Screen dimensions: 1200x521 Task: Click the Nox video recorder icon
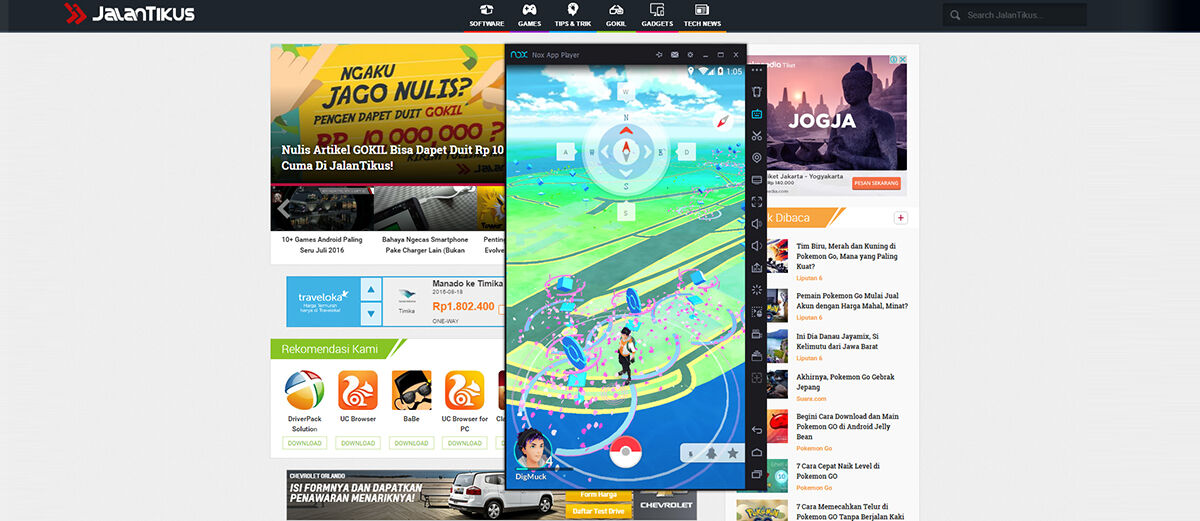point(757,334)
